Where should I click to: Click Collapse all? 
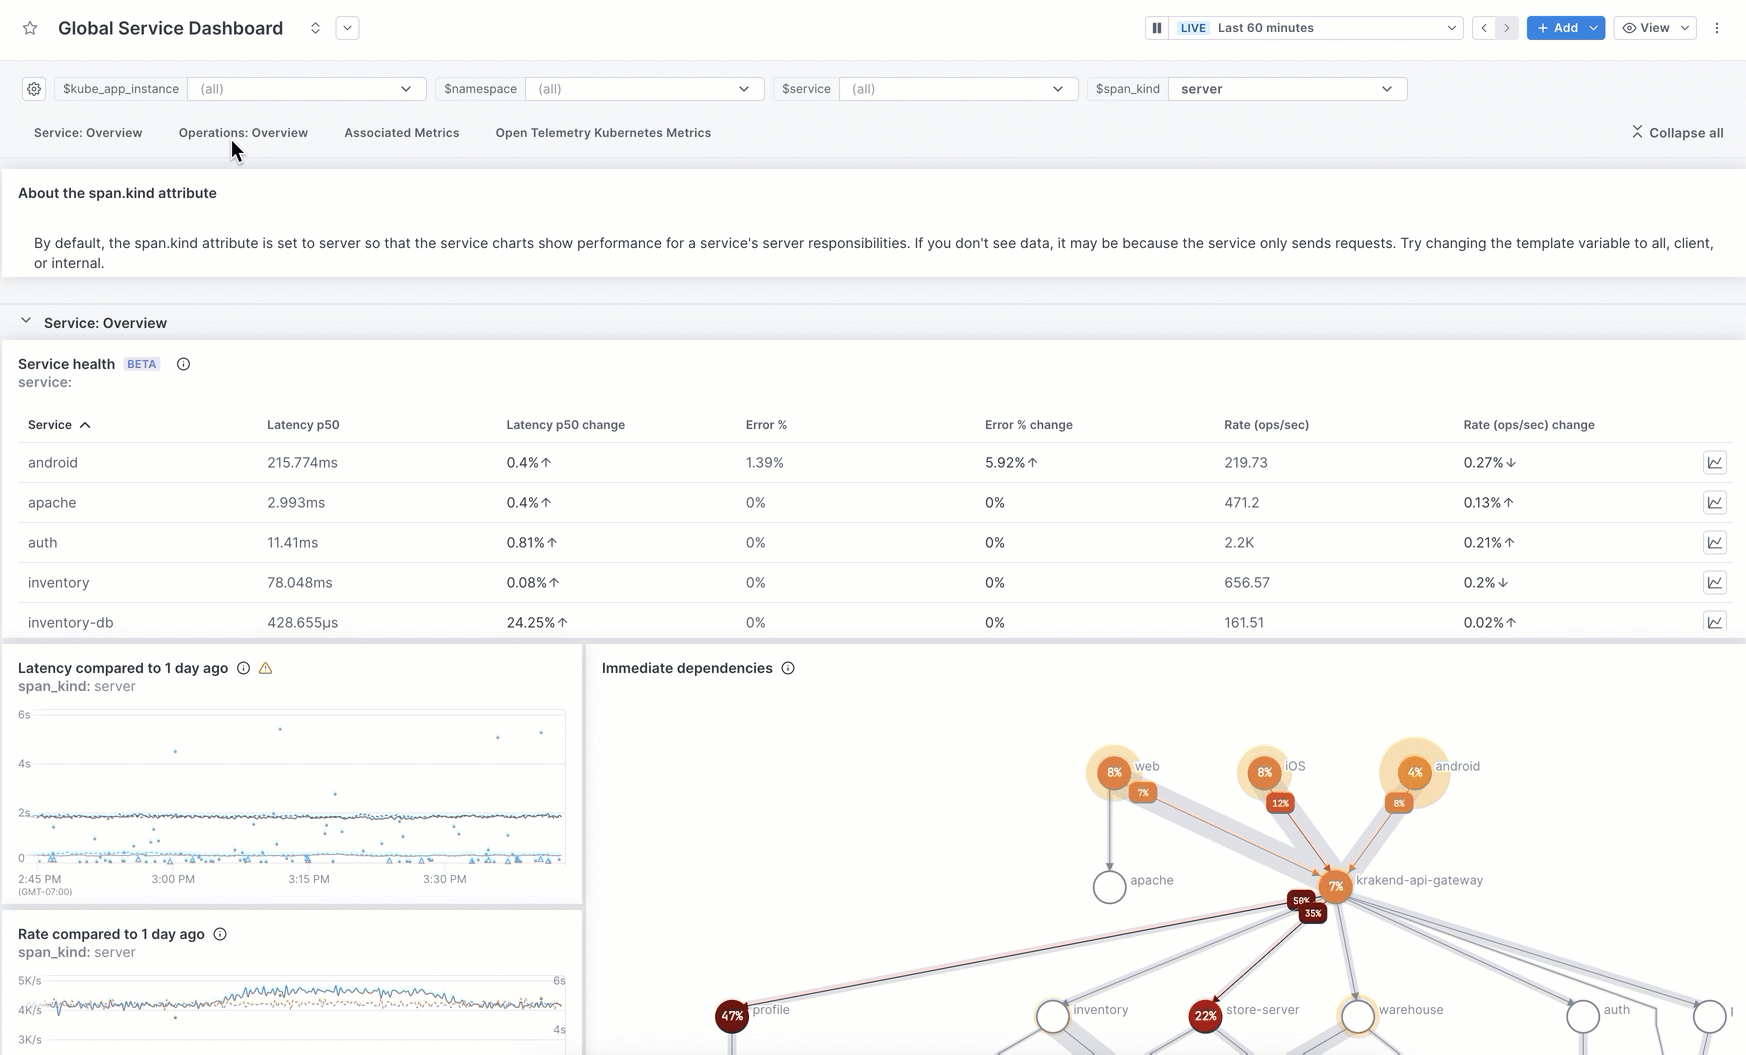pos(1677,133)
